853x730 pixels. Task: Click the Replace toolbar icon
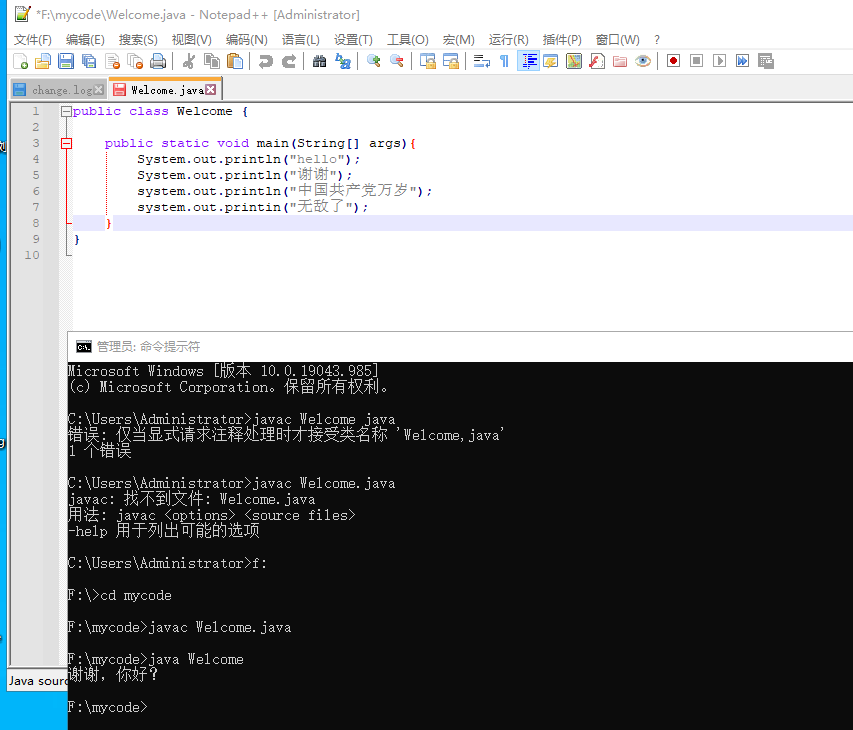click(343, 61)
